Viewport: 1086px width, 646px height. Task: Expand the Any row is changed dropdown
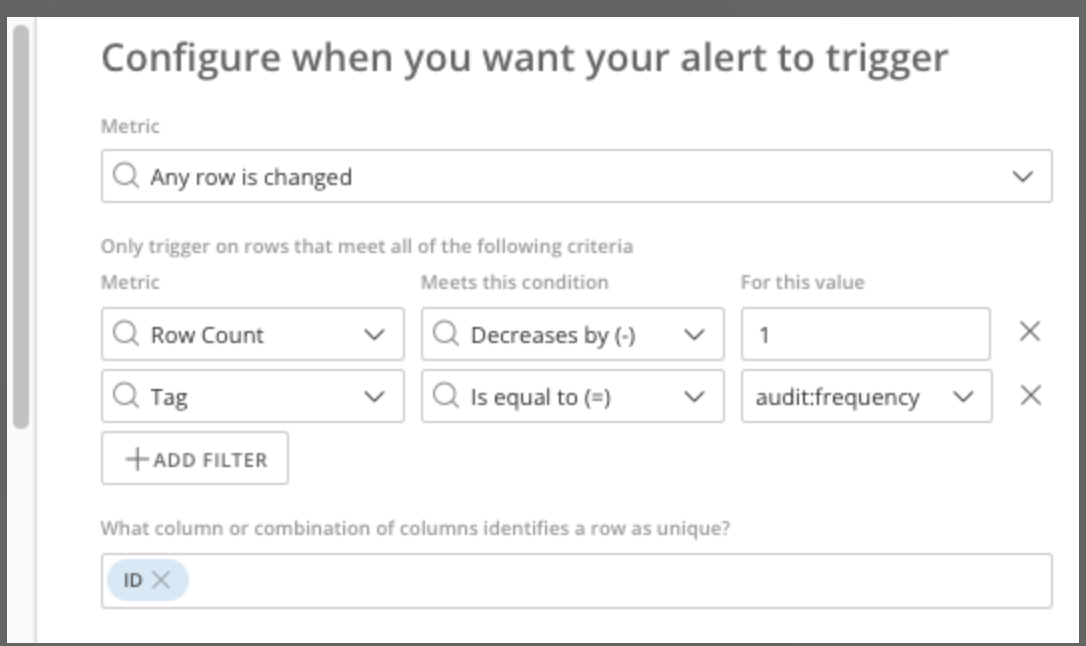click(x=1022, y=177)
